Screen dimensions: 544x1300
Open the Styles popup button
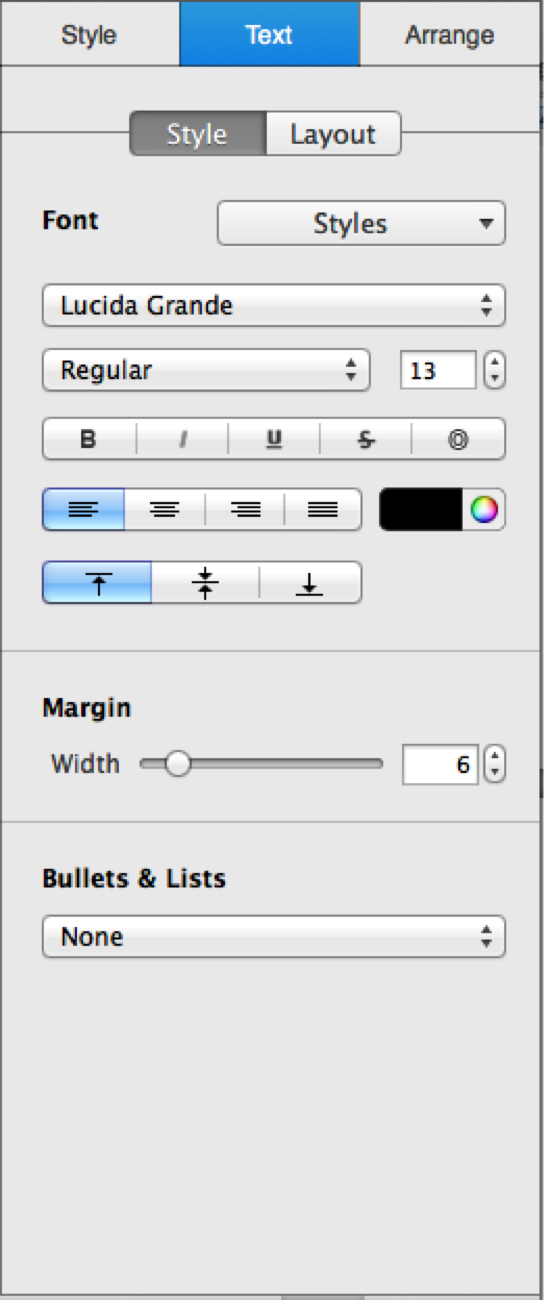pyautogui.click(x=361, y=223)
